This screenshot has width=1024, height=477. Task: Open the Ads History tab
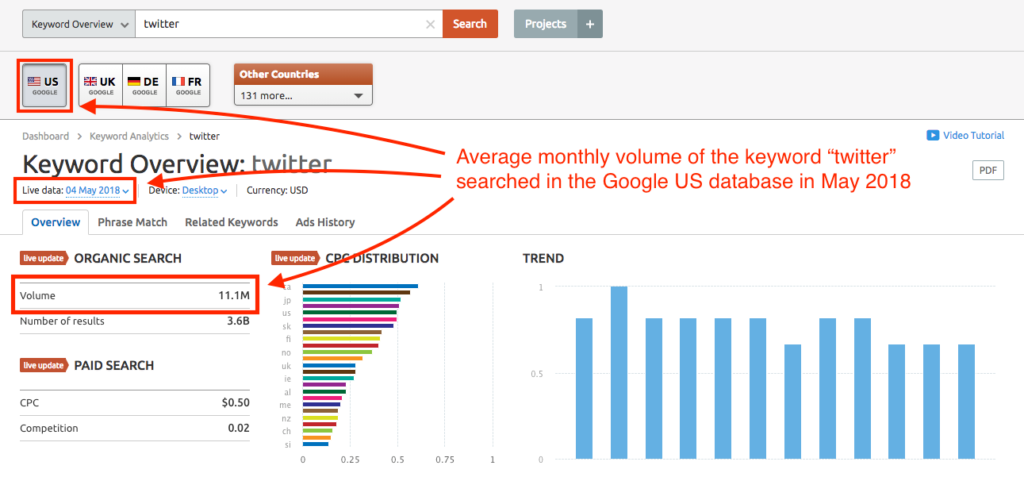pos(325,222)
